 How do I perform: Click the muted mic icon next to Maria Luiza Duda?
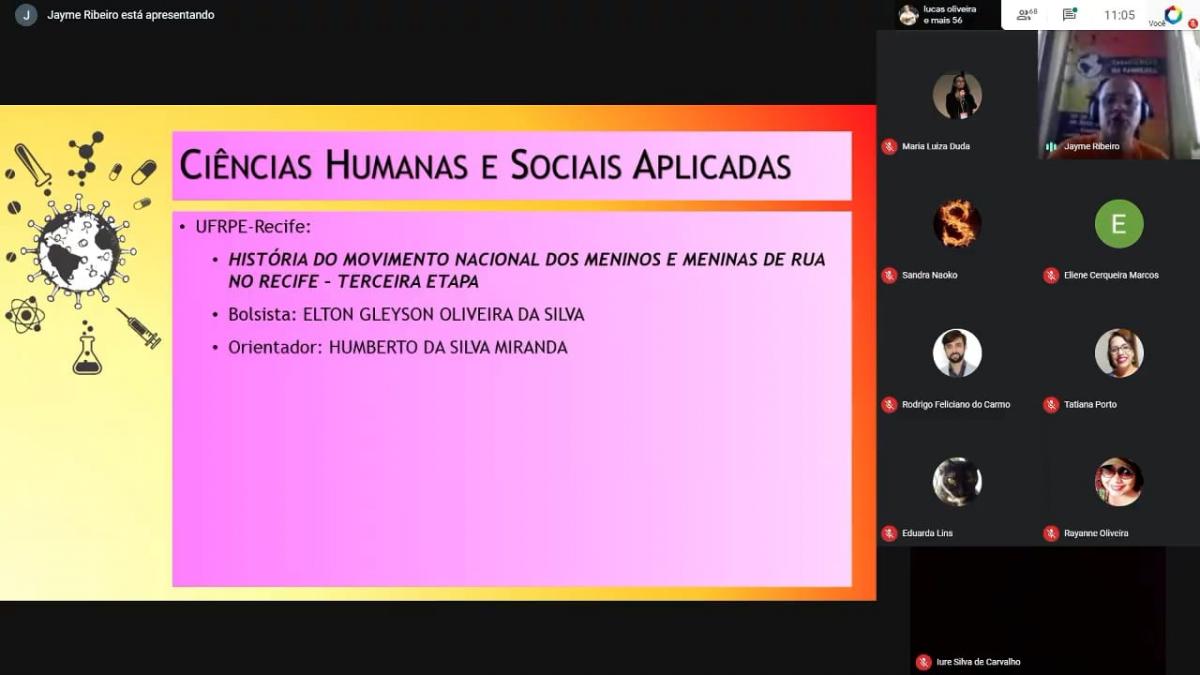pyautogui.click(x=889, y=146)
